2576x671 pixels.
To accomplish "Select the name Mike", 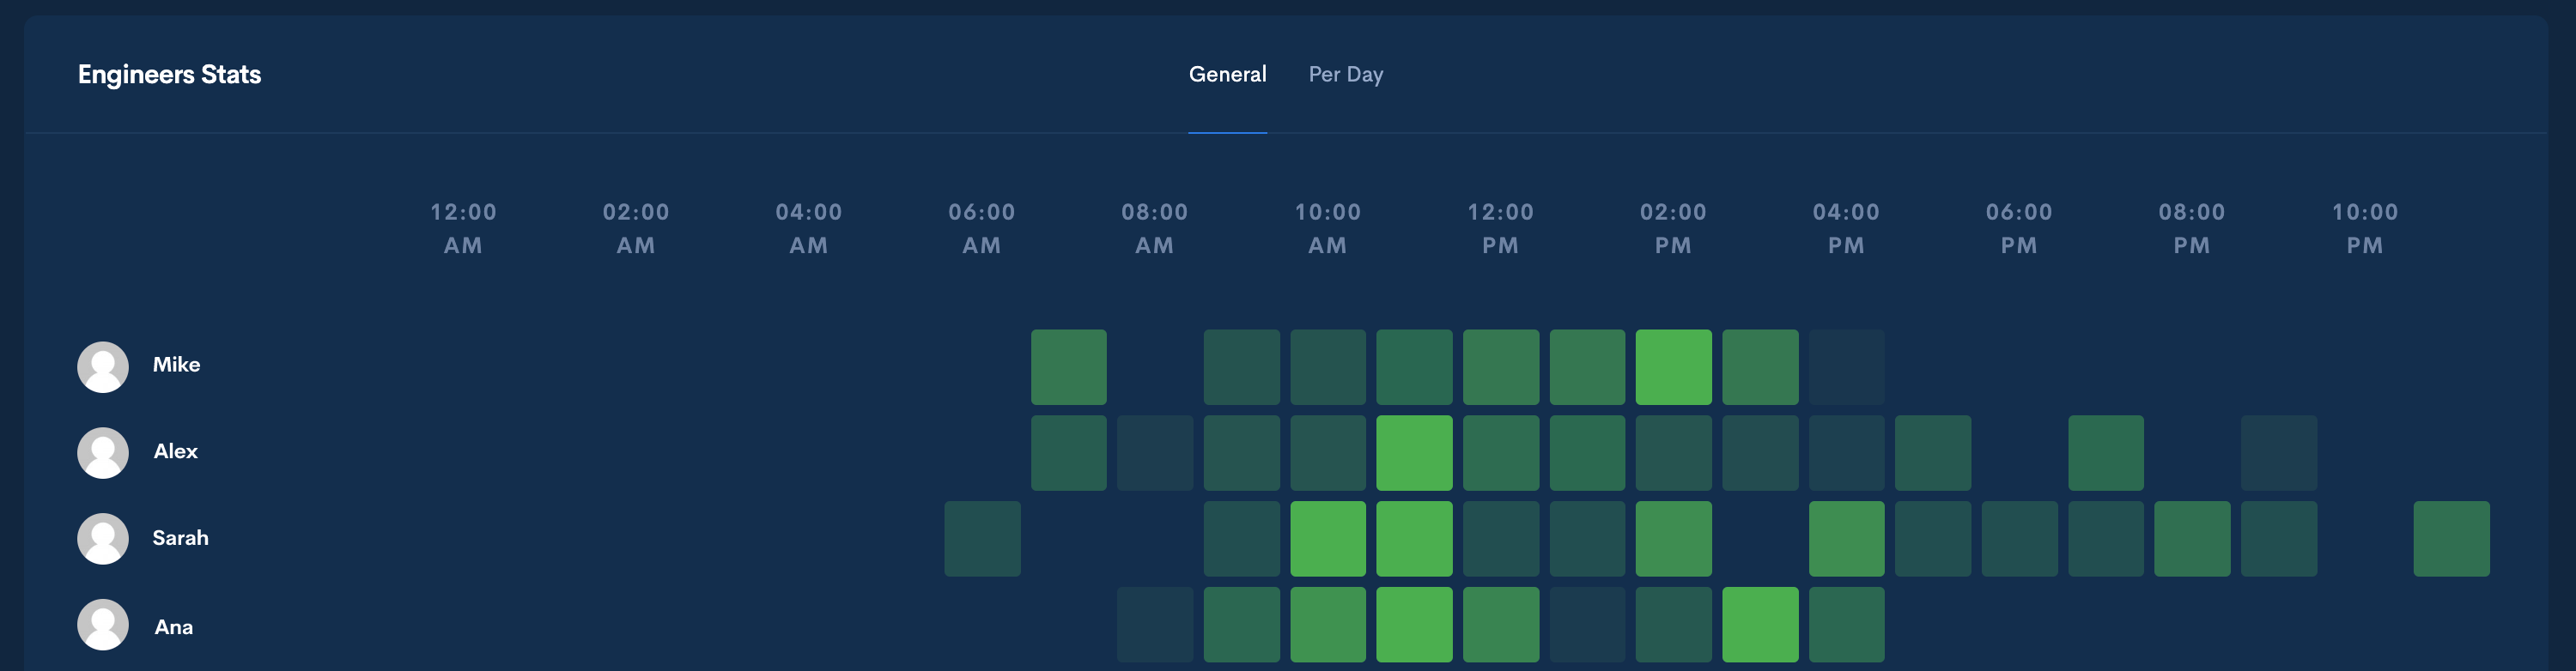I will tap(176, 365).
